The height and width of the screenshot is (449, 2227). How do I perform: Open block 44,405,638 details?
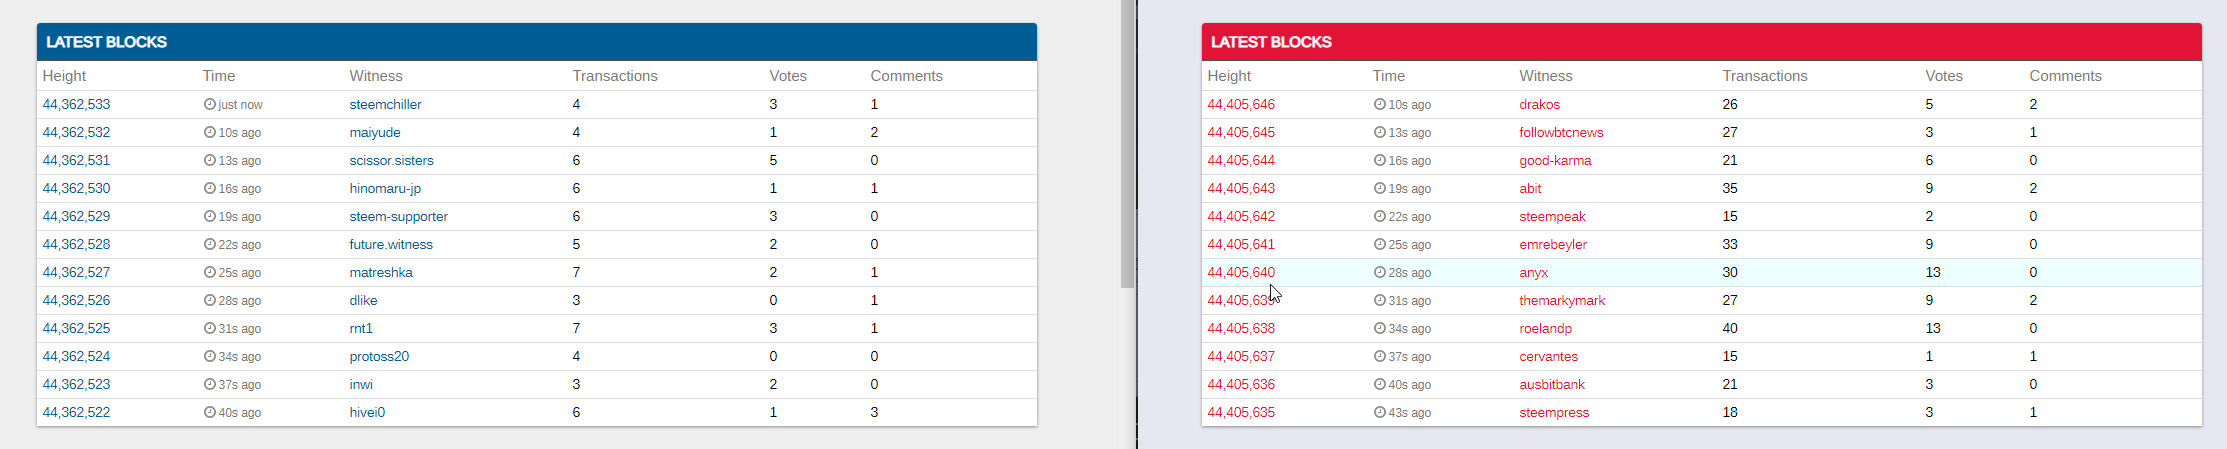(1241, 328)
